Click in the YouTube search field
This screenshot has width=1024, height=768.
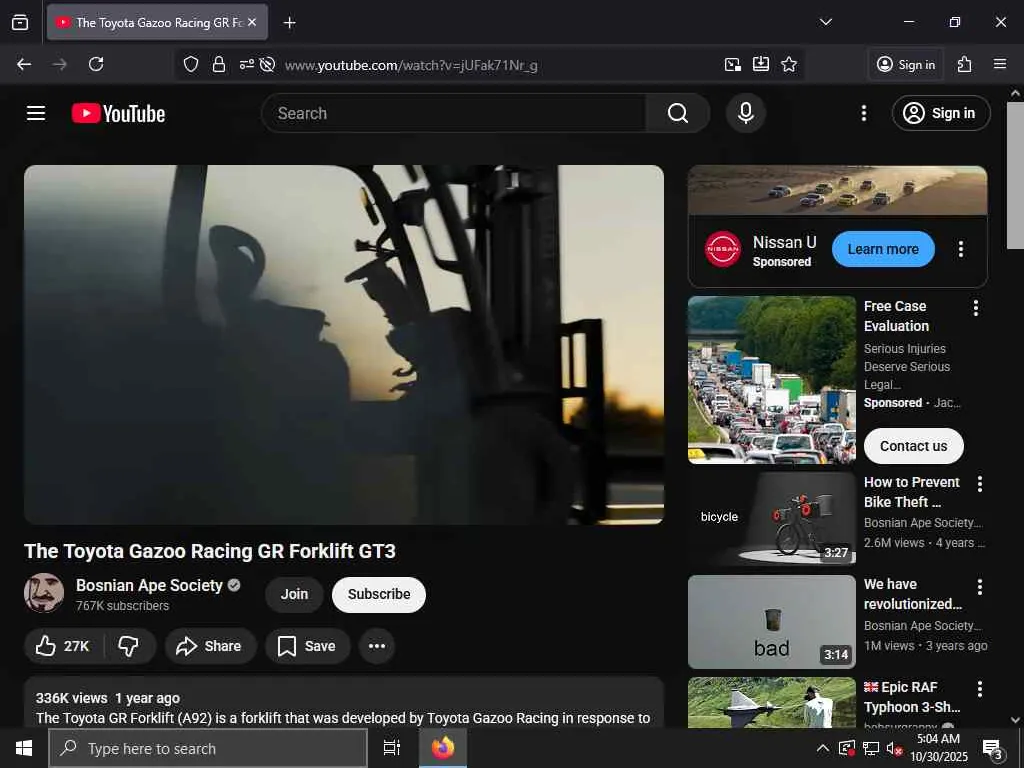[x=454, y=113]
